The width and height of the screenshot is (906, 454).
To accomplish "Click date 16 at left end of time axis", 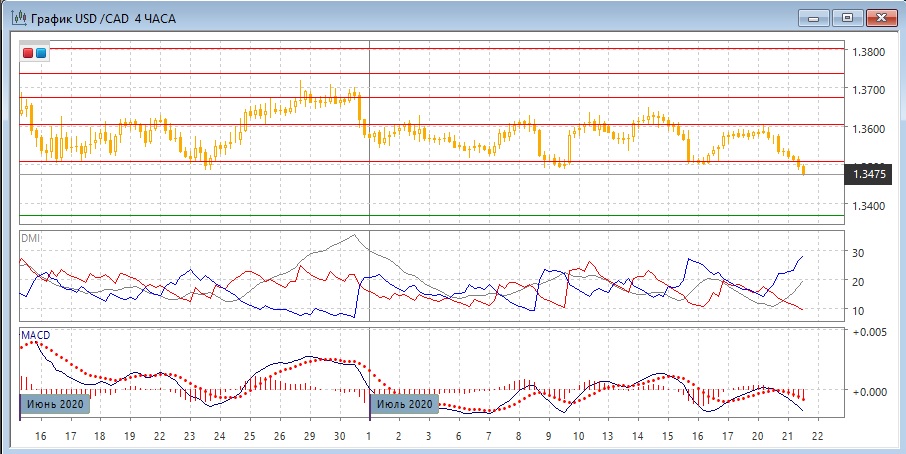I will tap(41, 437).
